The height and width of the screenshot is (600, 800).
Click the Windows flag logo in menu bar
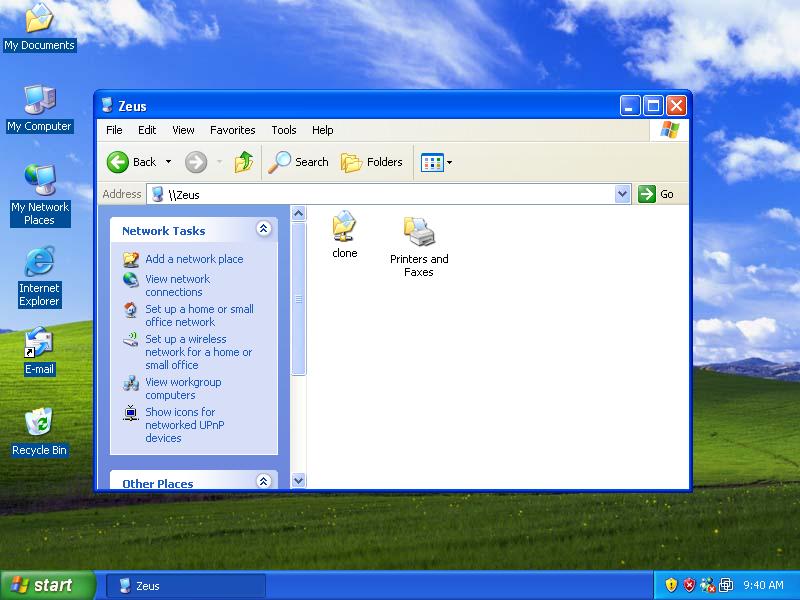coord(669,130)
